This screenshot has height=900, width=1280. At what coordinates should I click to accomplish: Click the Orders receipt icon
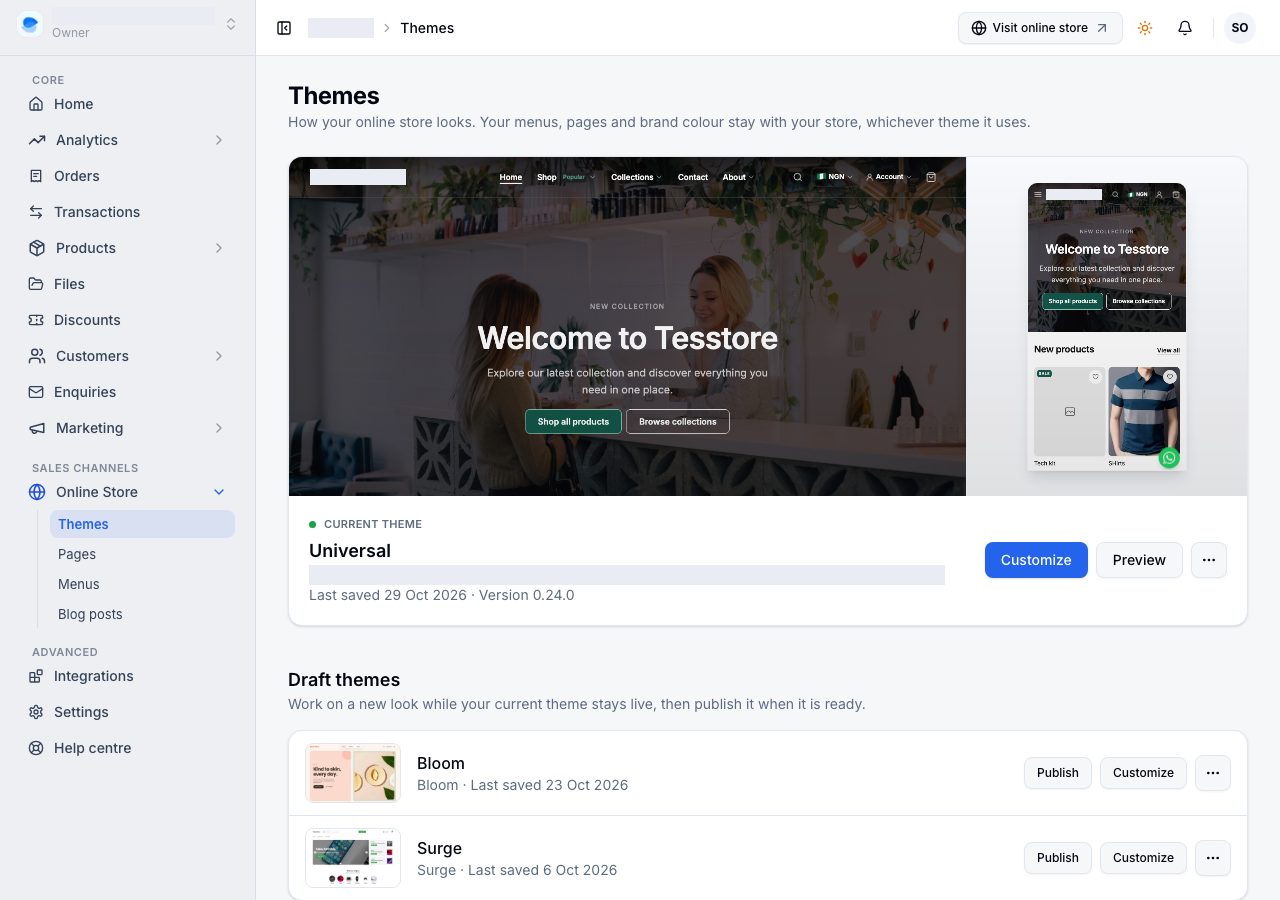[x=36, y=176]
